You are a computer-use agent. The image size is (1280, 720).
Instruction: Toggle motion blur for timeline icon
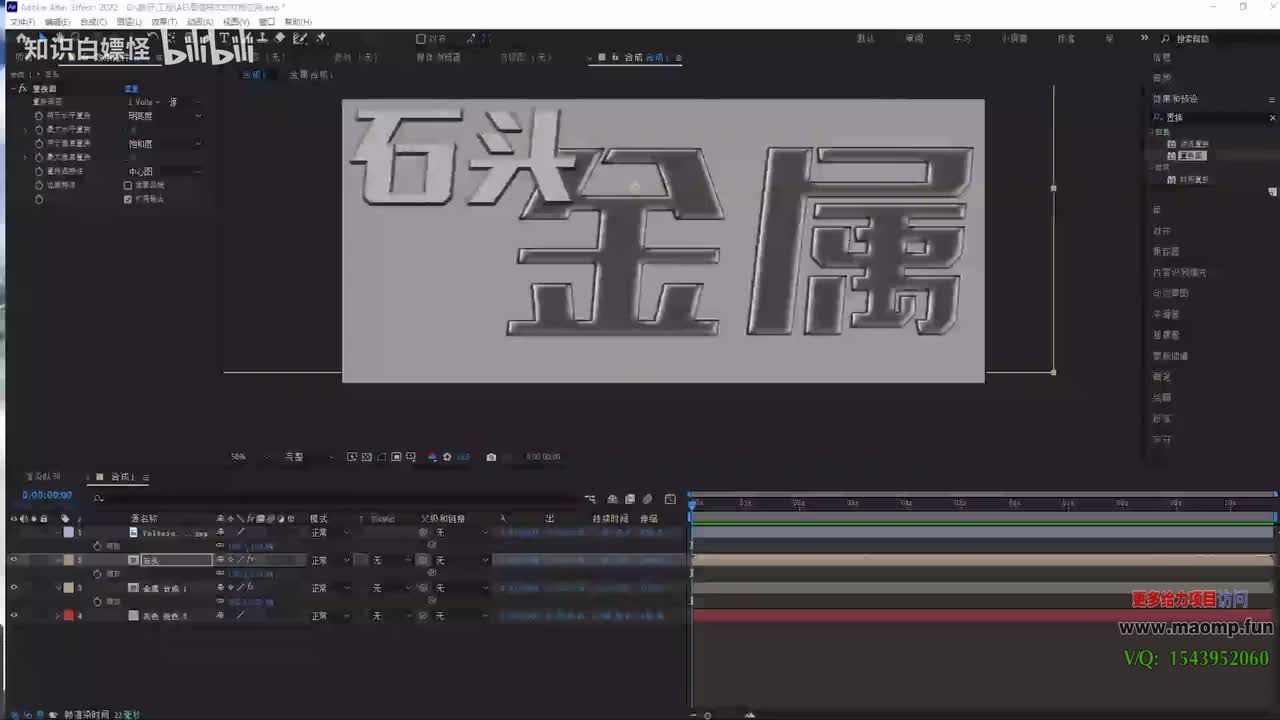pyautogui.click(x=648, y=499)
